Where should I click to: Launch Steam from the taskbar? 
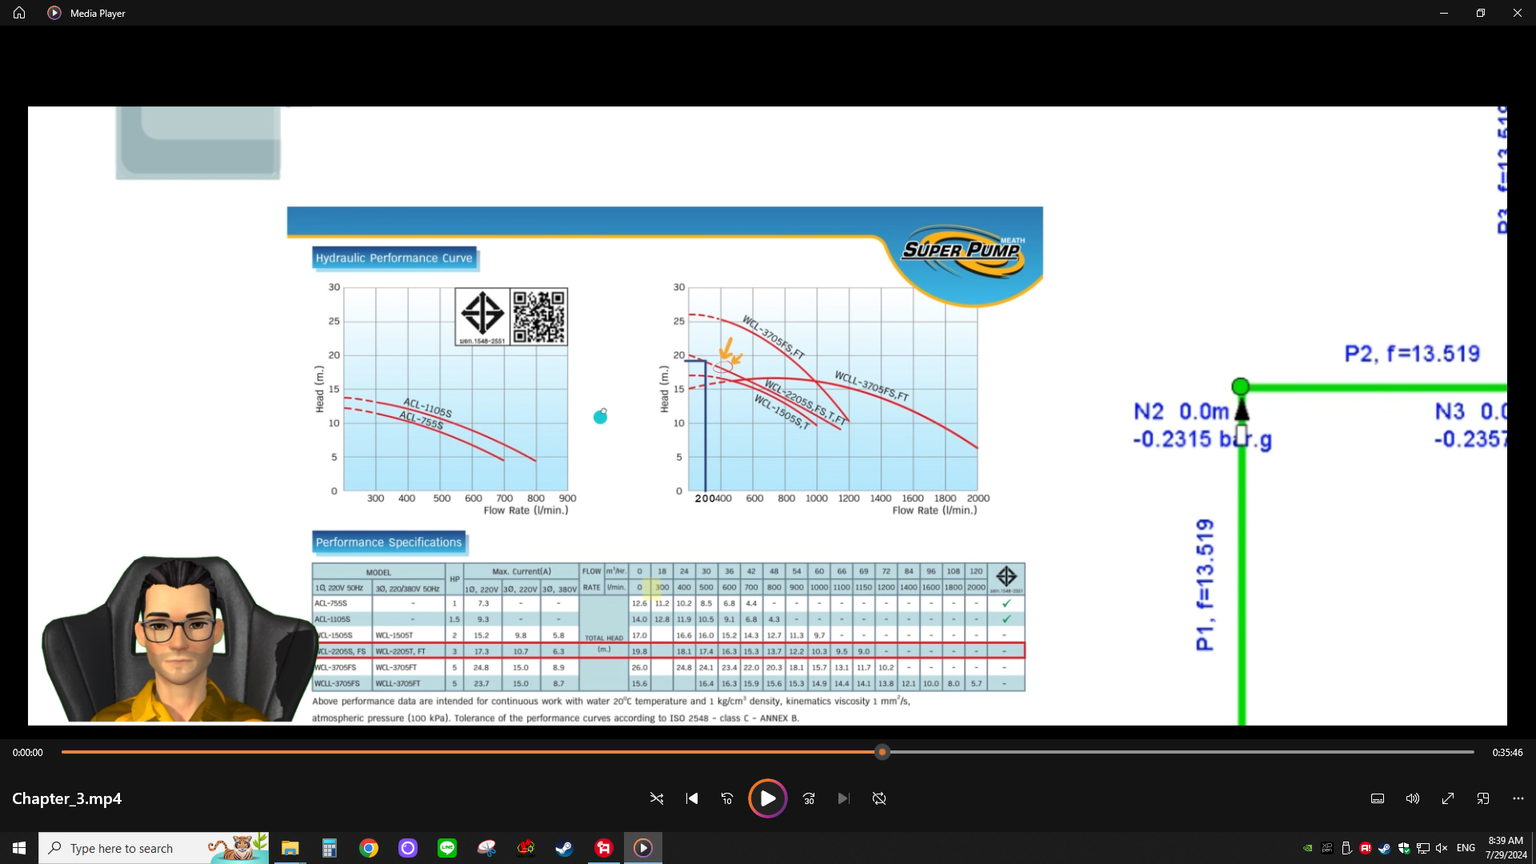(x=564, y=848)
